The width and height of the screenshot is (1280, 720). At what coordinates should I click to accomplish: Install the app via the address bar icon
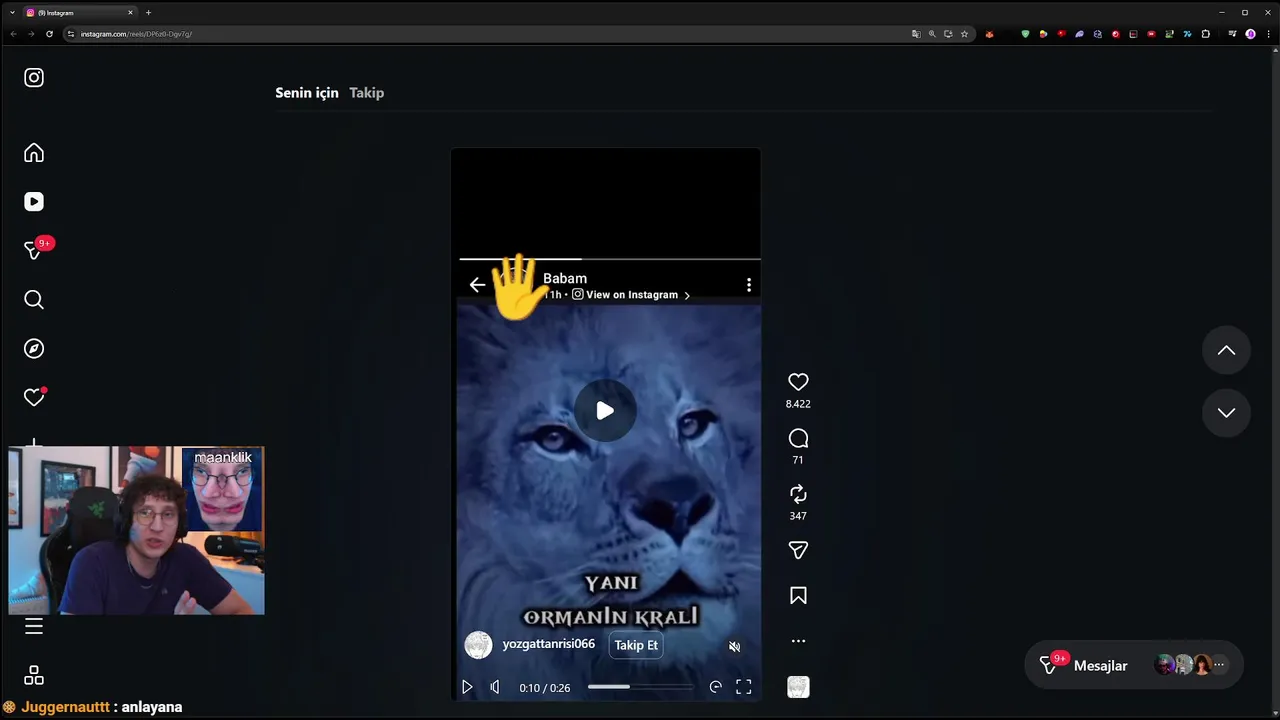[x=948, y=34]
